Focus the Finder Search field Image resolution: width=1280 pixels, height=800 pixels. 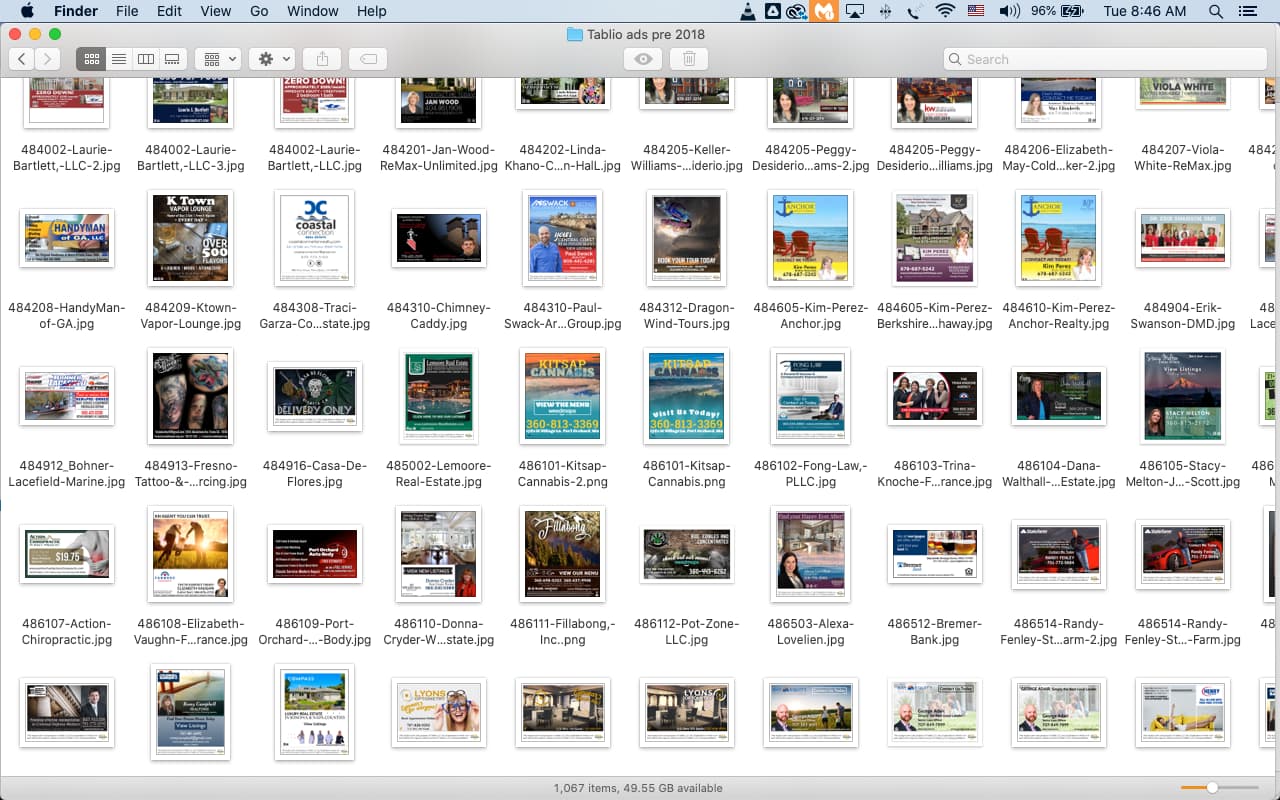click(x=1106, y=59)
